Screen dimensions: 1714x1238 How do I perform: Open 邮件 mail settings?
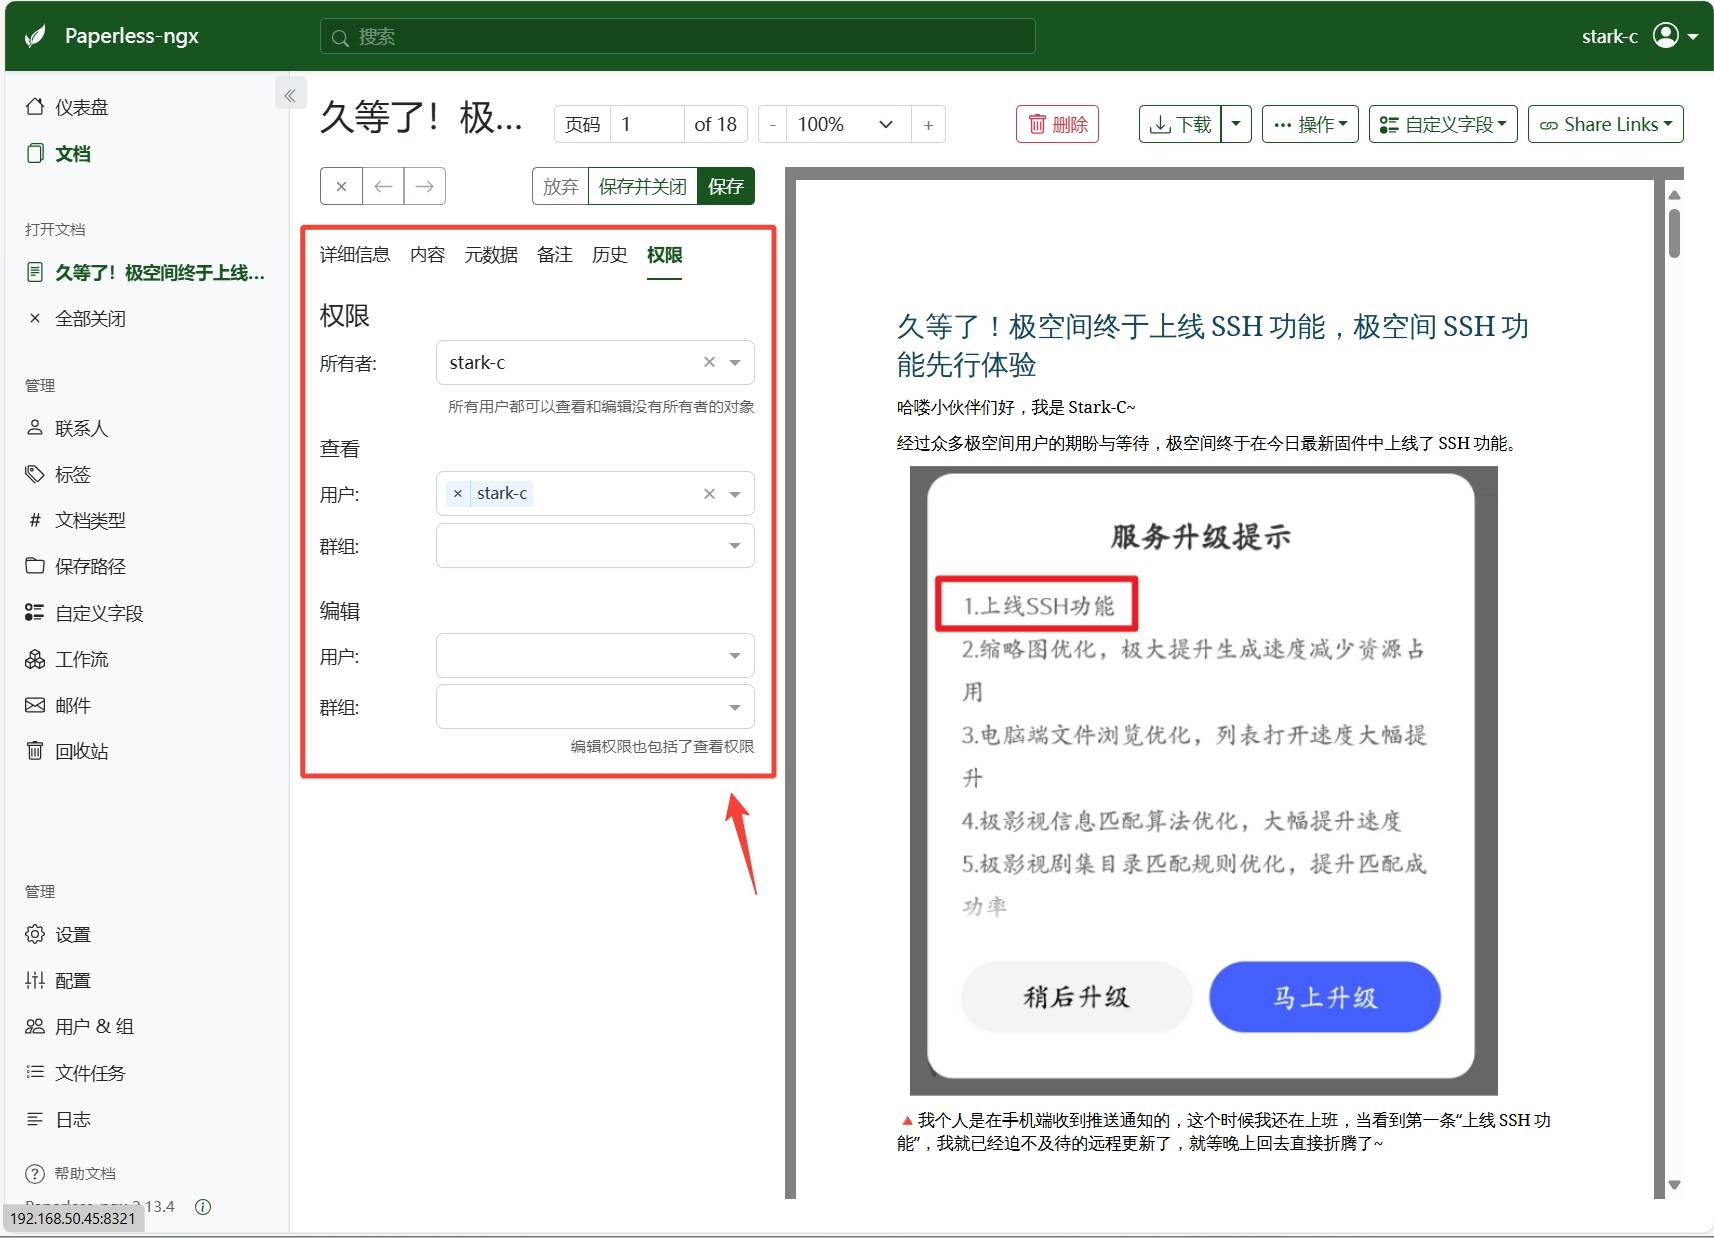(58, 705)
